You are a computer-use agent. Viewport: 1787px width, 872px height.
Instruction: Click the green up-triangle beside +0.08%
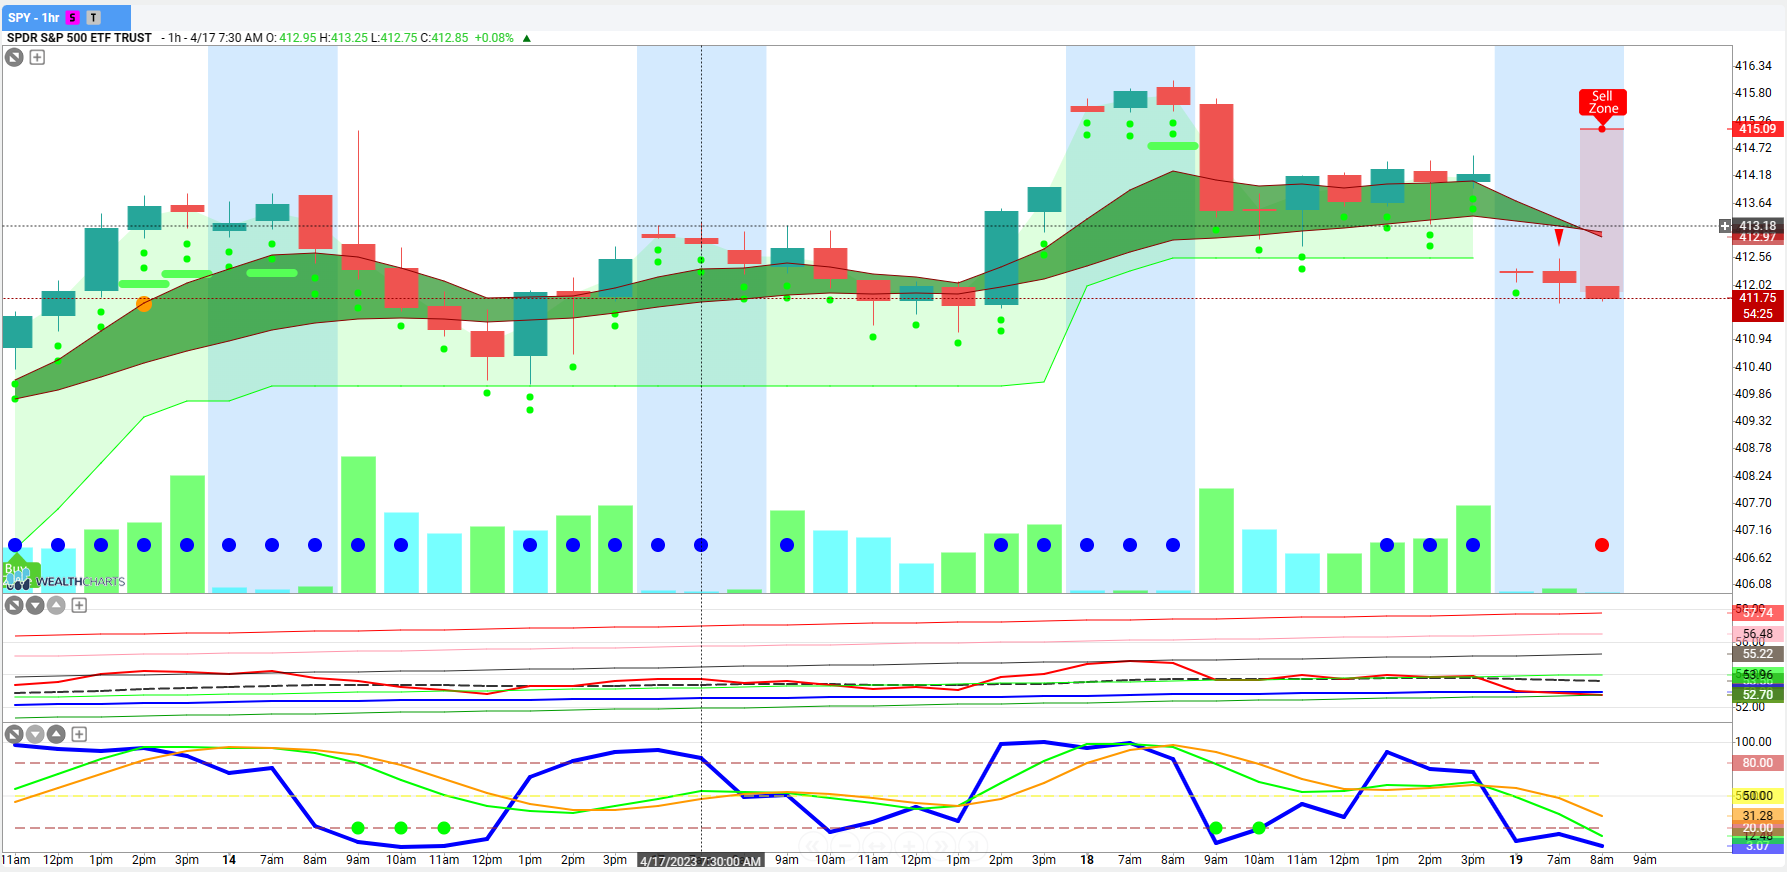pyautogui.click(x=527, y=38)
